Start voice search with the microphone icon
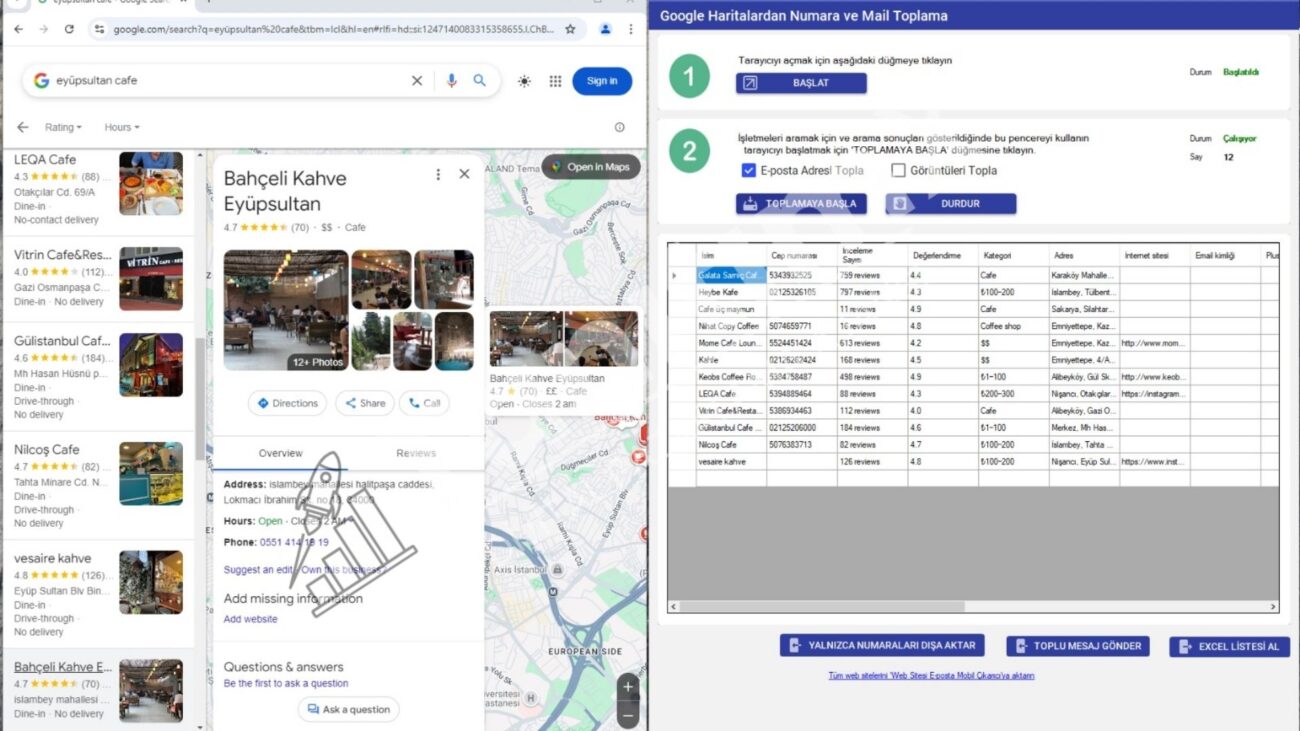Image resolution: width=1300 pixels, height=731 pixels. [451, 81]
